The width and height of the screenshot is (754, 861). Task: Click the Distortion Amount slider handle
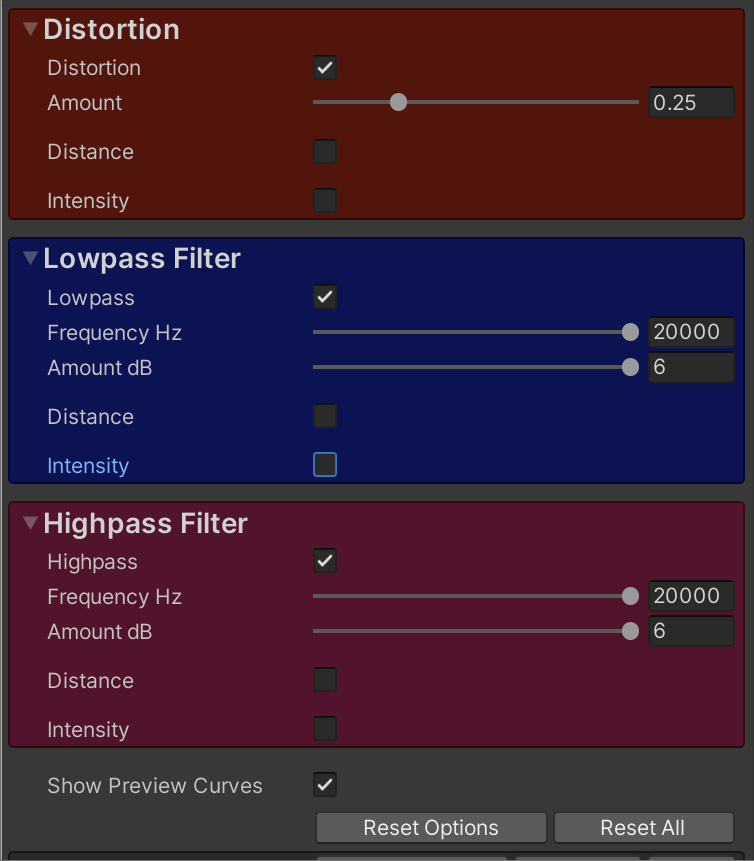pos(398,102)
